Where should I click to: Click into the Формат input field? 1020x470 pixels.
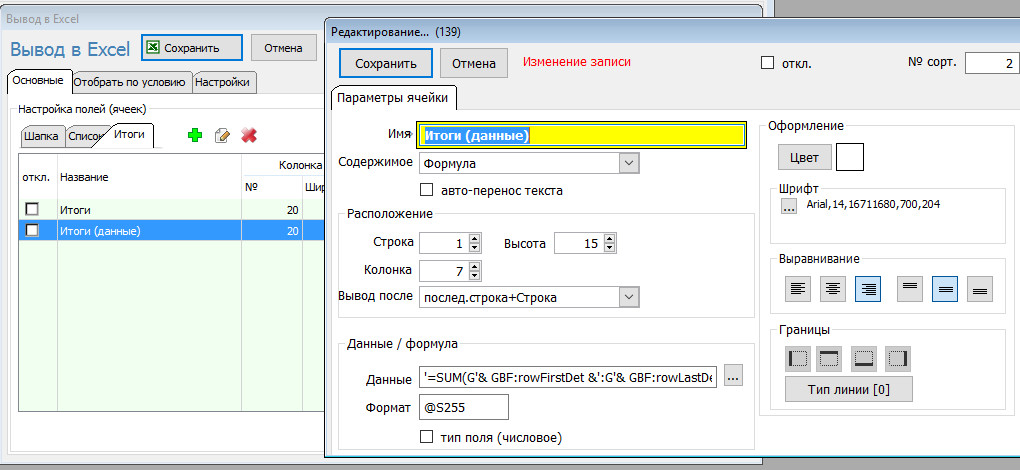click(x=464, y=406)
